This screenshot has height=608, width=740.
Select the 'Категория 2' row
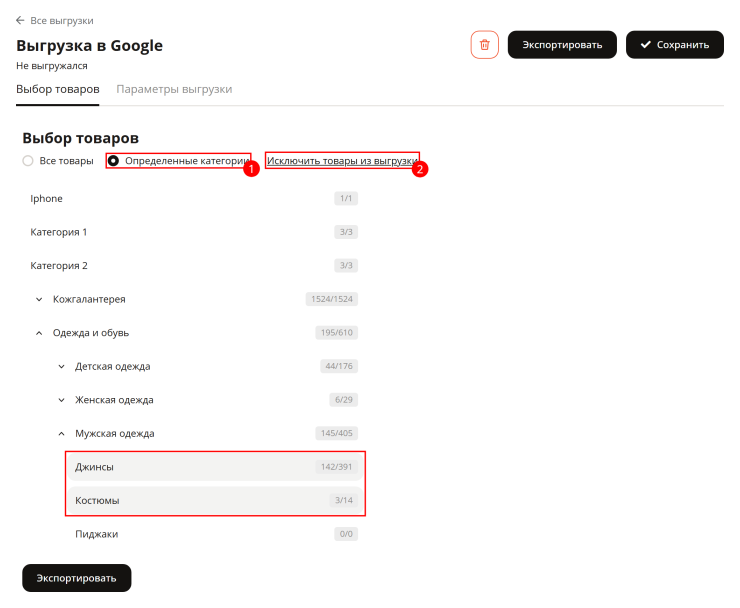[194, 265]
